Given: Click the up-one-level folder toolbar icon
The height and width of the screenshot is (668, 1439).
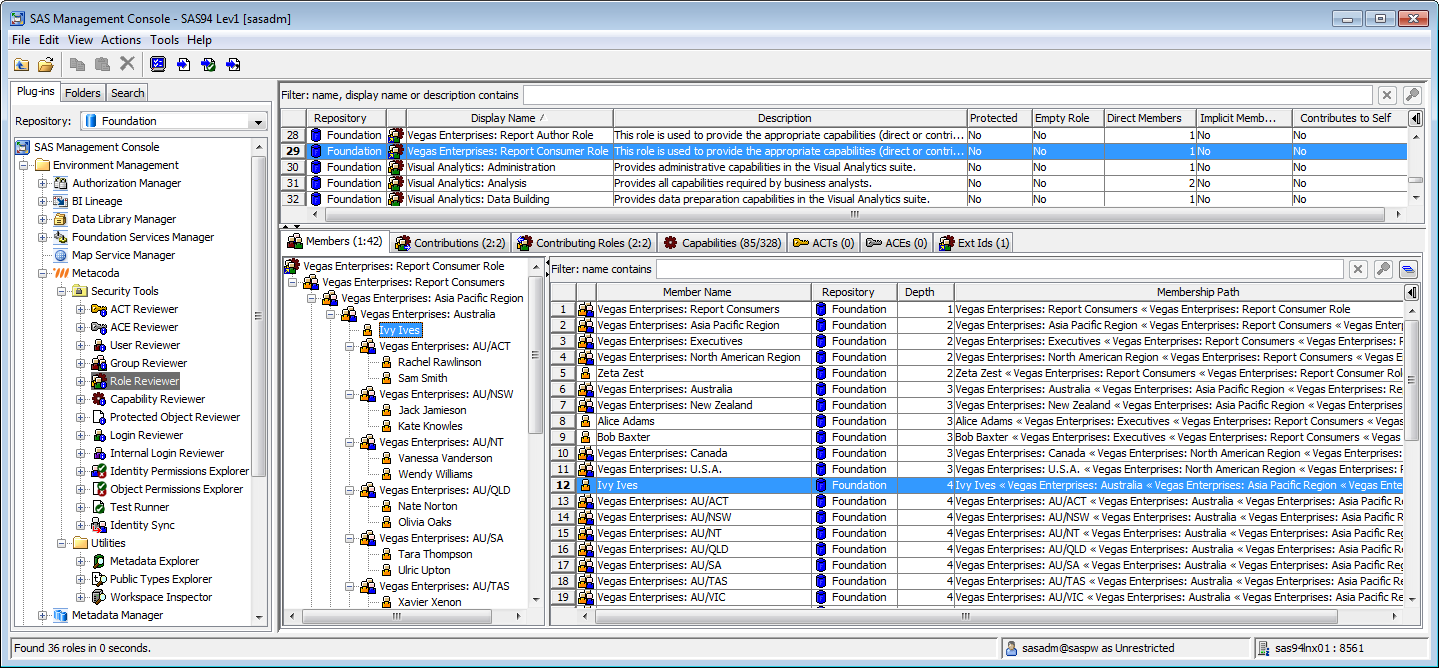Looking at the screenshot, I should [x=21, y=64].
